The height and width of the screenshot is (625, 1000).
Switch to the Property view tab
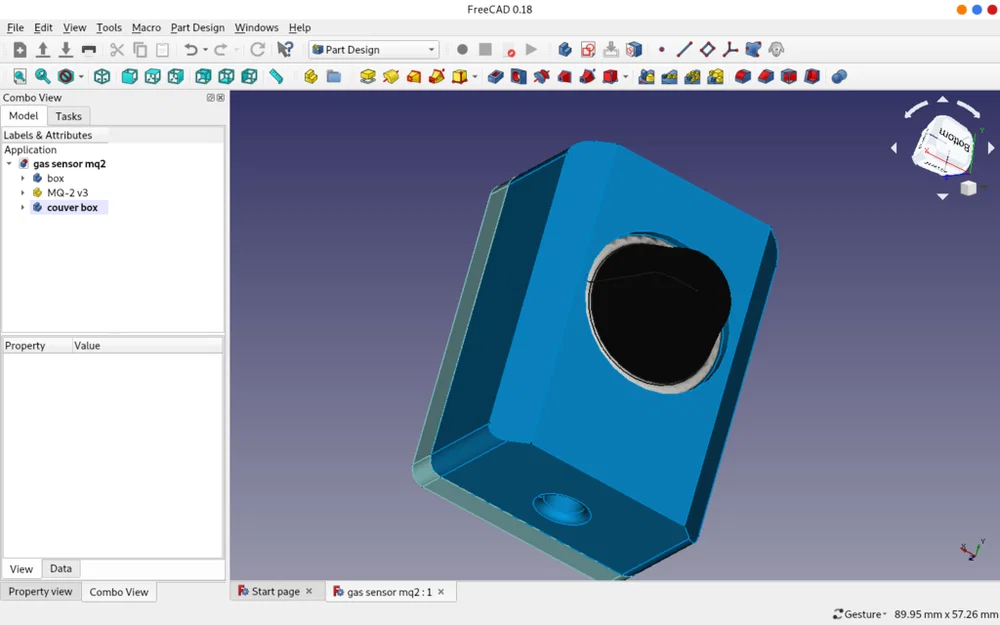point(40,591)
